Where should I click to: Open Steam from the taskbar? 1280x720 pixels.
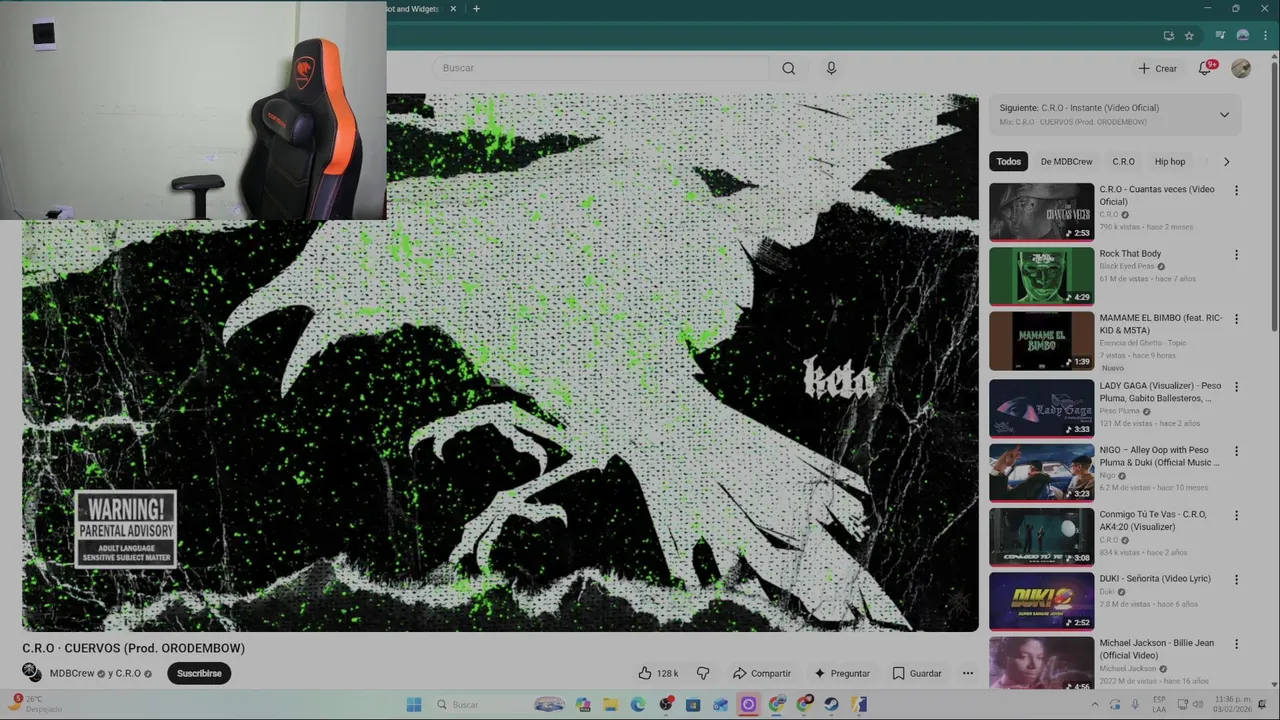tap(831, 704)
